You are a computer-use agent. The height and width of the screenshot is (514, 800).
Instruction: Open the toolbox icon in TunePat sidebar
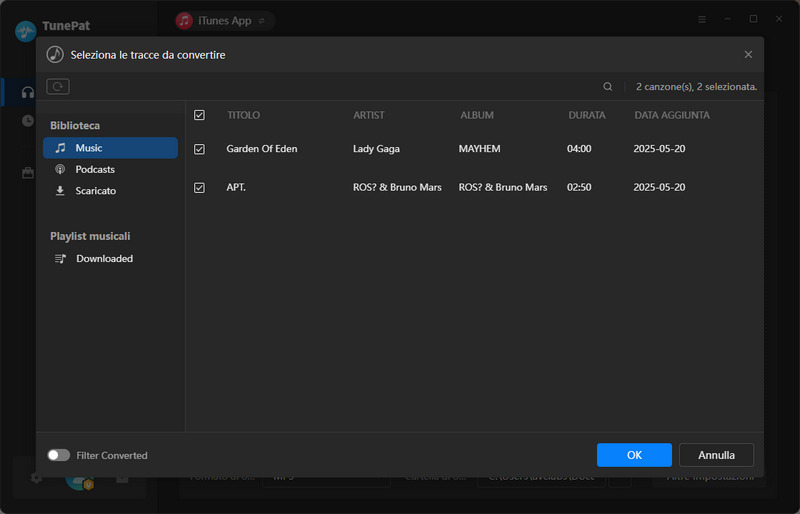point(28,173)
